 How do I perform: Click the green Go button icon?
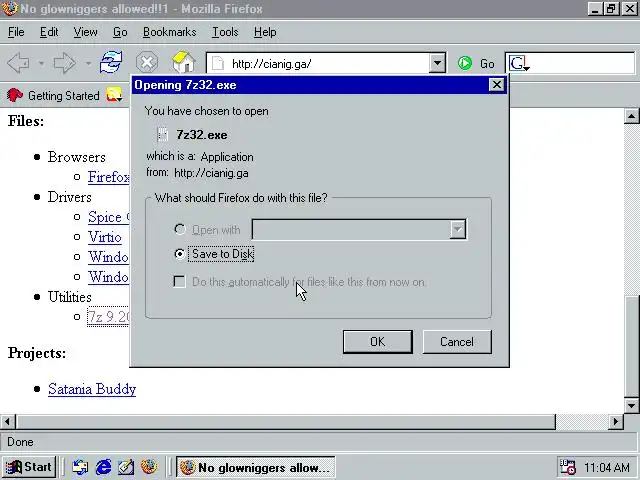(464, 63)
